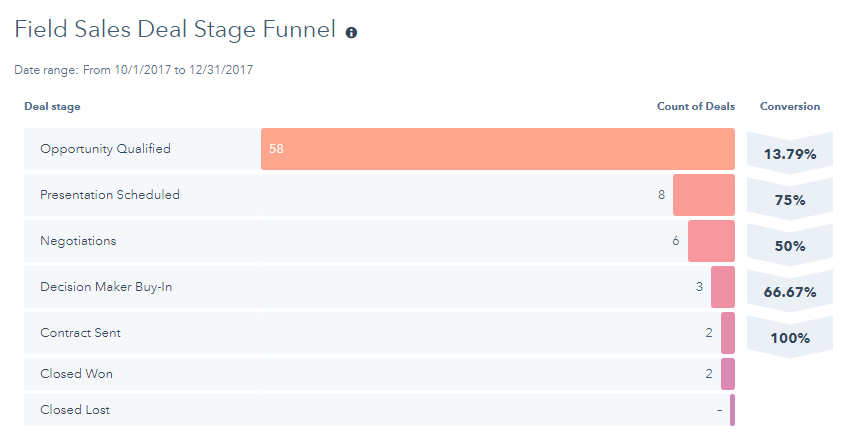The width and height of the screenshot is (853, 440).
Task: Select the 100% conversion arrow
Action: [x=789, y=338]
